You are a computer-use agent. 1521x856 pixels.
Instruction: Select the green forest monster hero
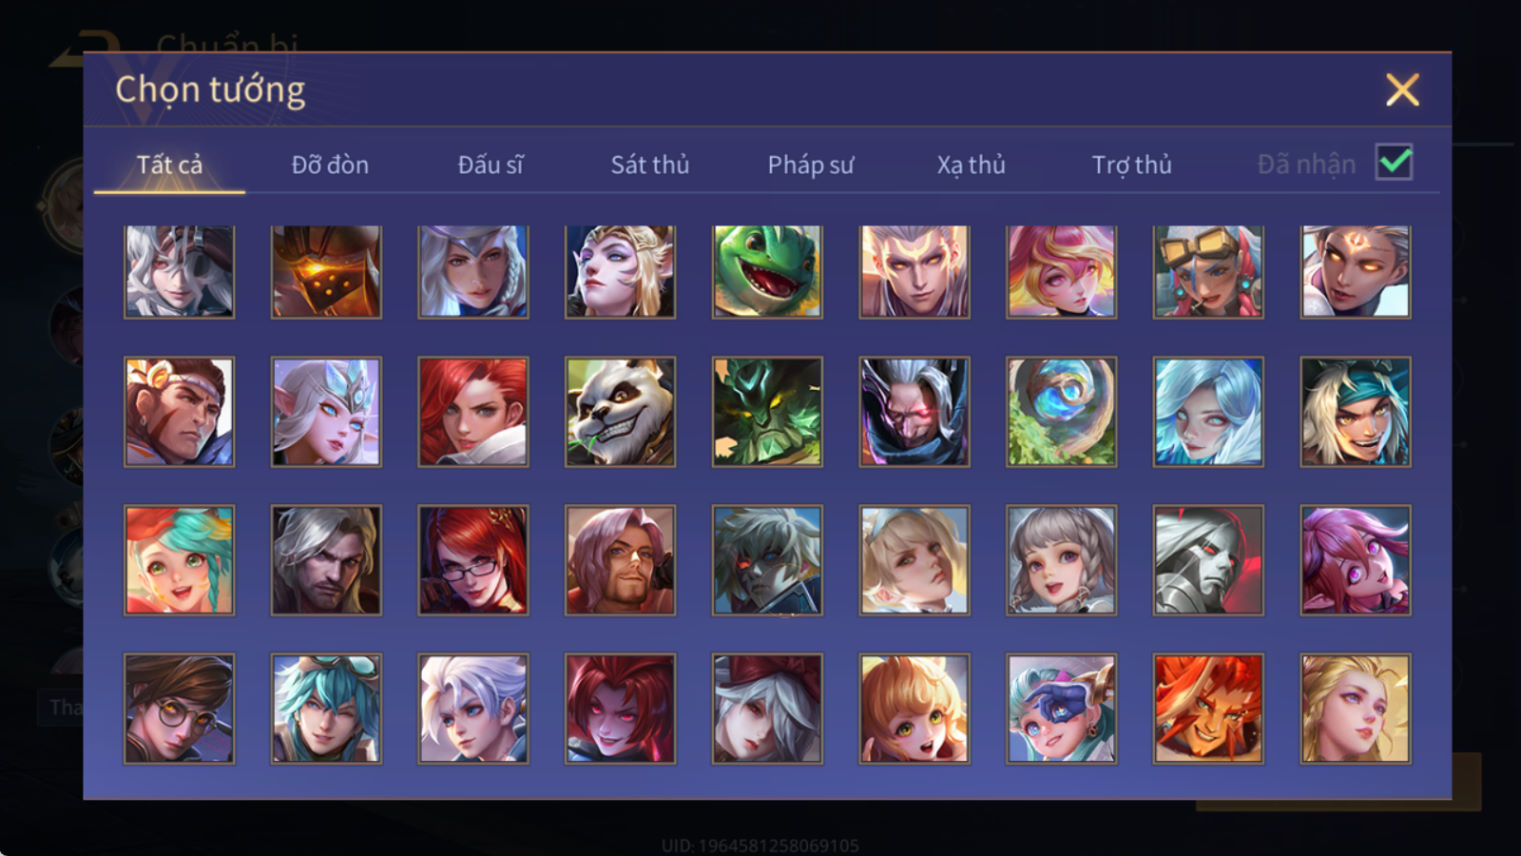point(767,412)
